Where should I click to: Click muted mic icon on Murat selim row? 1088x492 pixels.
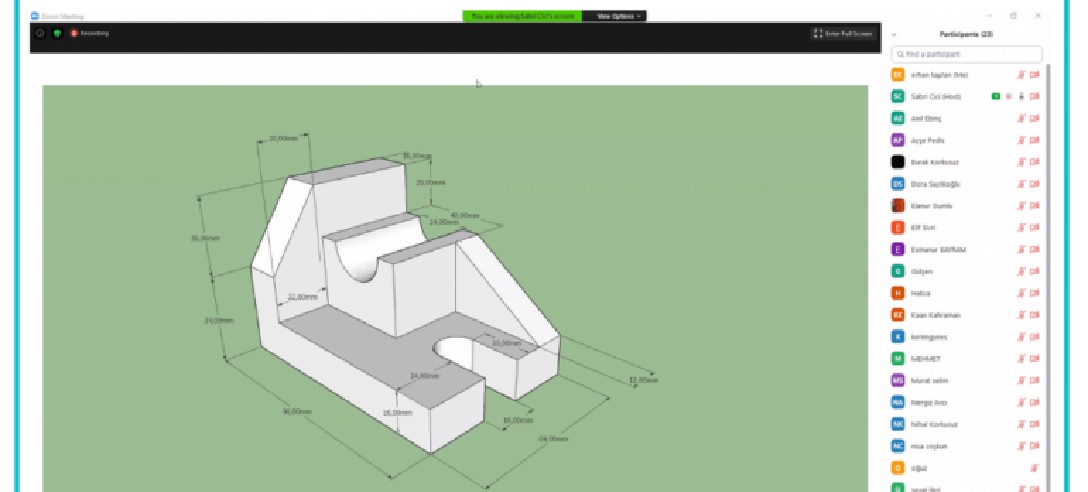point(1021,380)
